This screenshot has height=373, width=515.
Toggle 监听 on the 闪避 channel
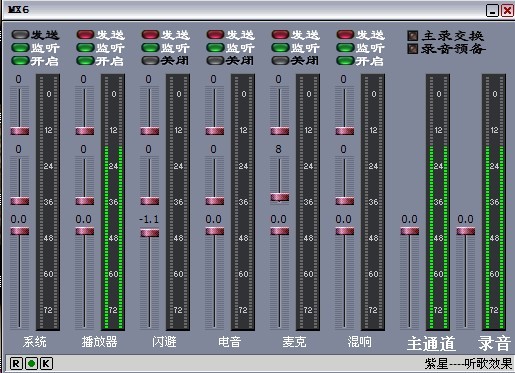(150, 47)
